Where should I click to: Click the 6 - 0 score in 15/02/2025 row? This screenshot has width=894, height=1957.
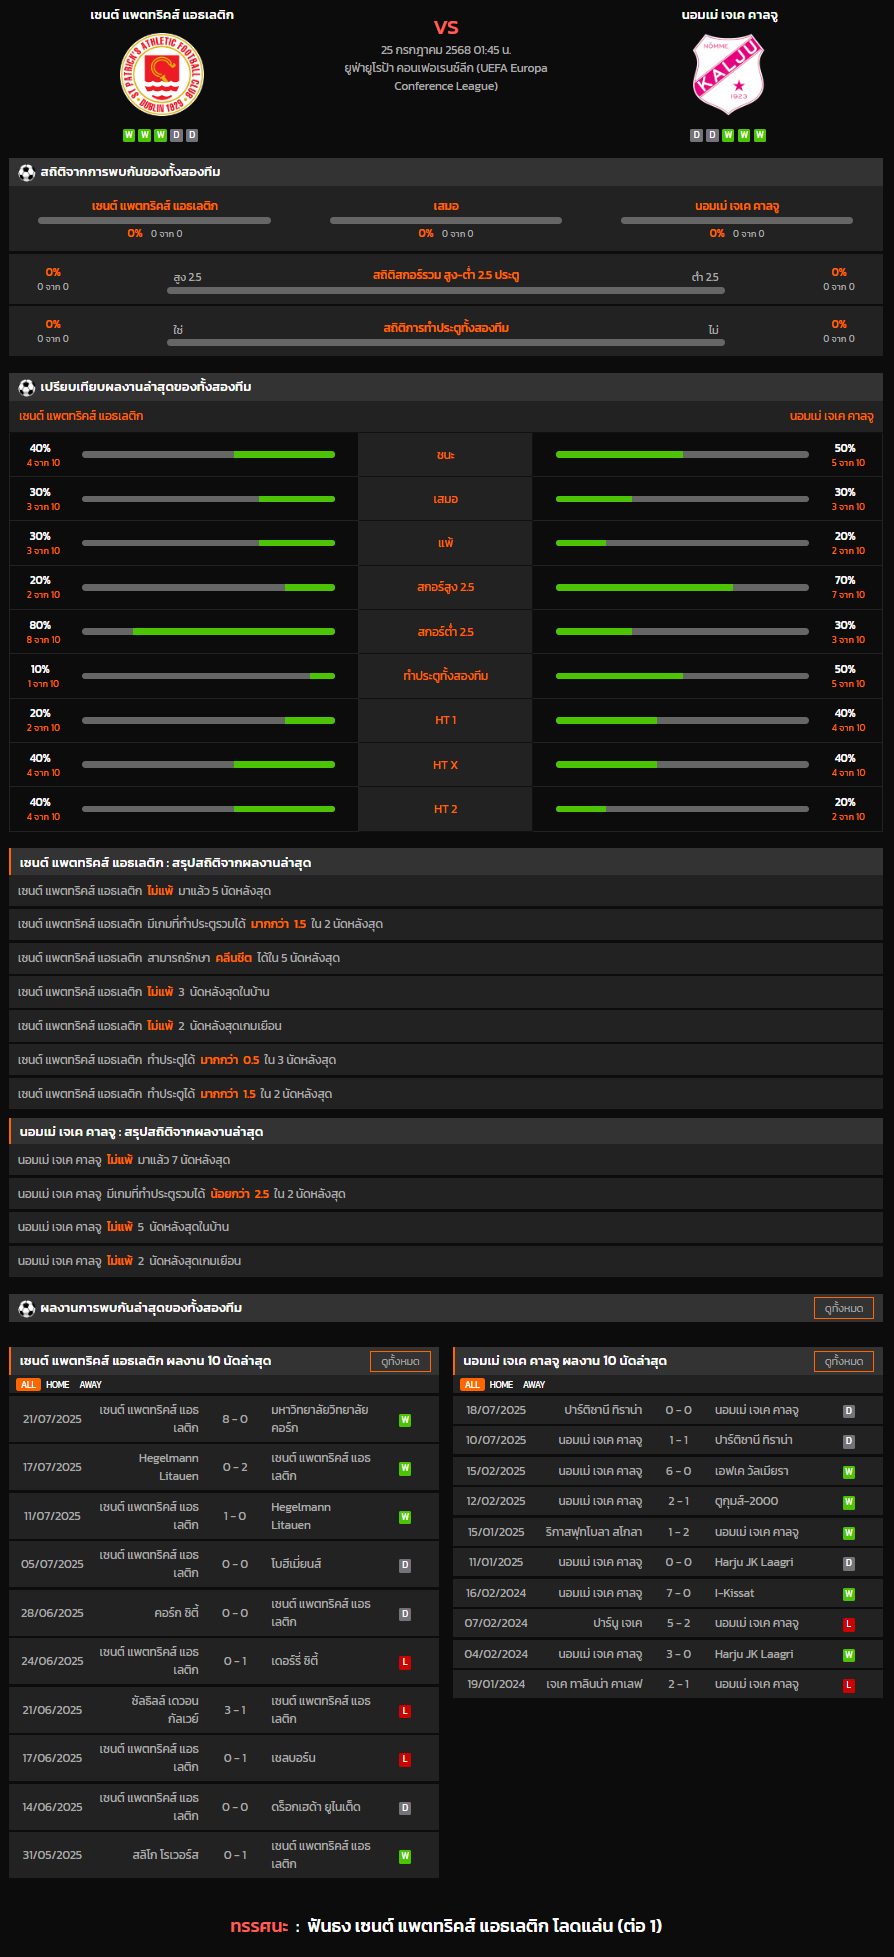pos(678,1471)
